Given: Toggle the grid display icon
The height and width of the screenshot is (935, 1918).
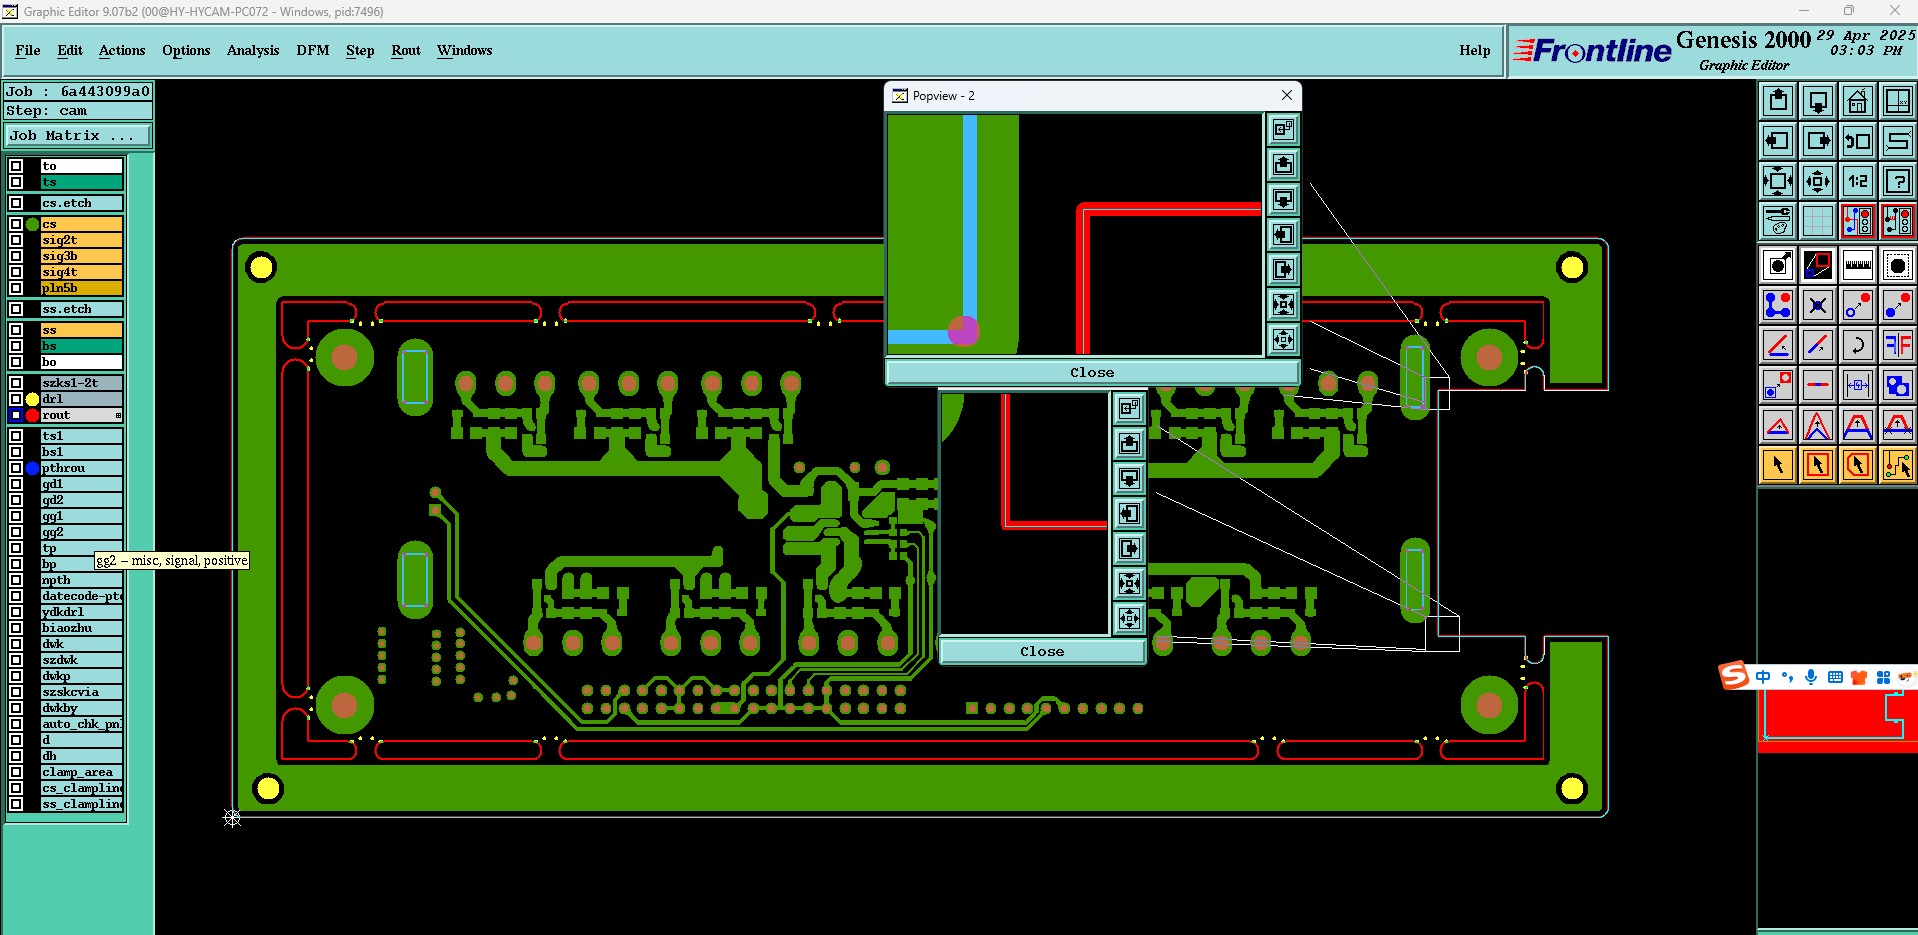Looking at the screenshot, I should point(1818,221).
